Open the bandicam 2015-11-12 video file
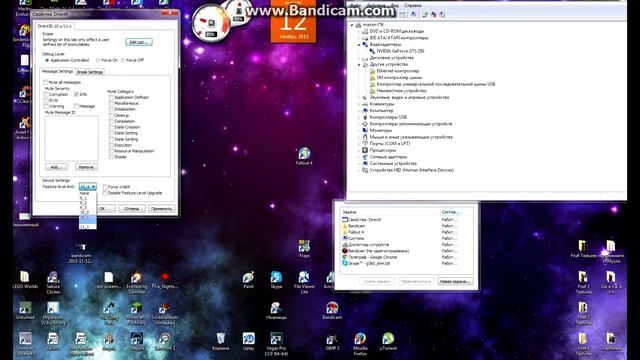This screenshot has height=360, width=640. tap(80, 253)
